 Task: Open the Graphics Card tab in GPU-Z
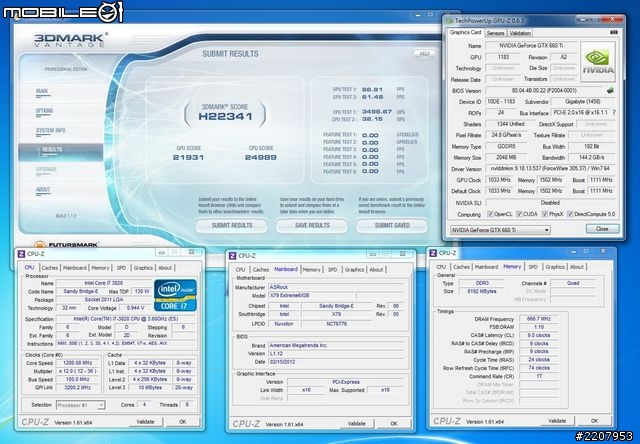(466, 32)
